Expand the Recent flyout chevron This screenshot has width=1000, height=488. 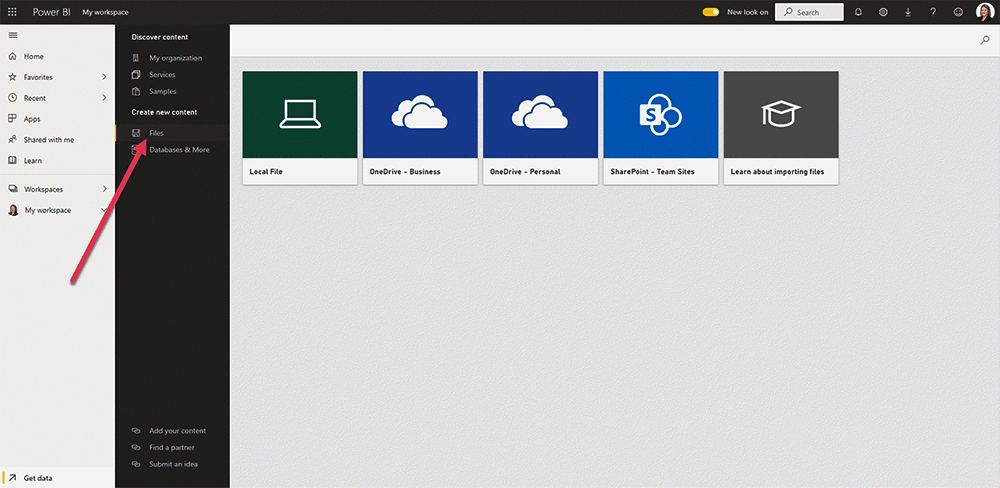(x=104, y=98)
